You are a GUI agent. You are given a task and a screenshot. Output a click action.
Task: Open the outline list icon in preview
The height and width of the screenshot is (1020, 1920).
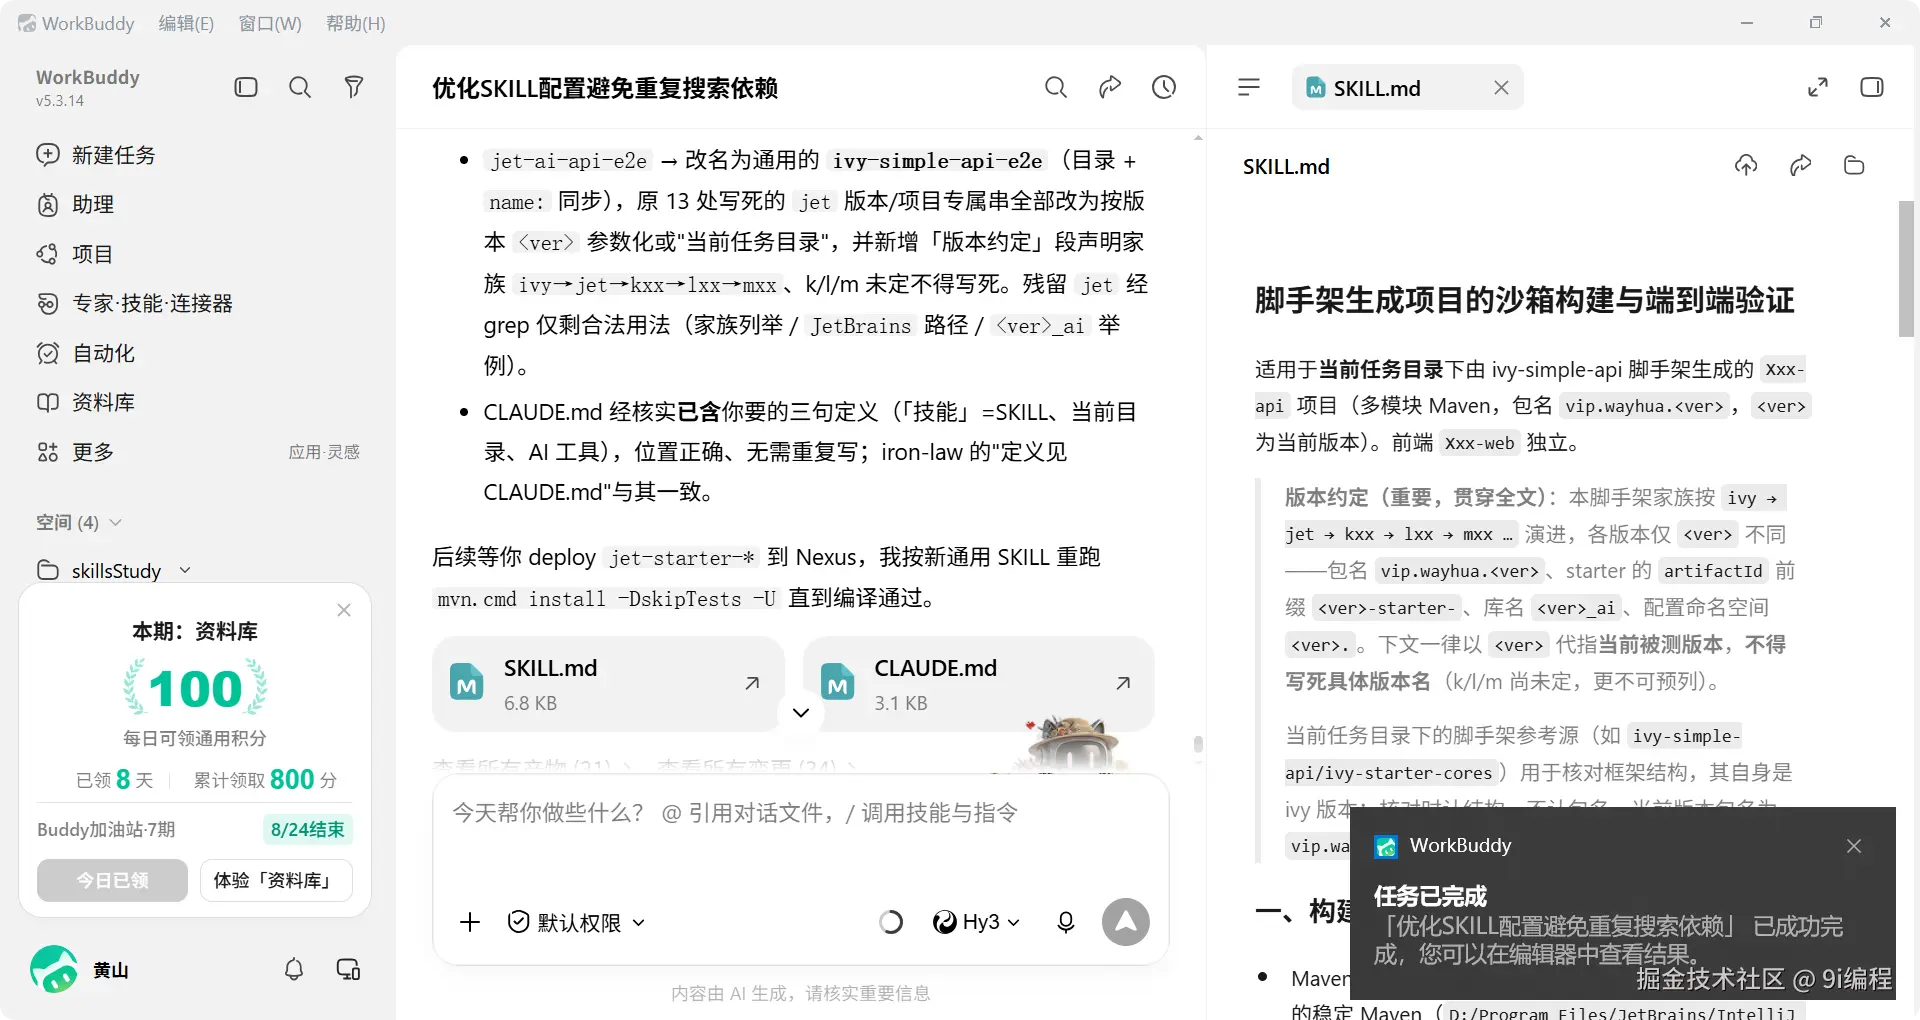(1249, 87)
